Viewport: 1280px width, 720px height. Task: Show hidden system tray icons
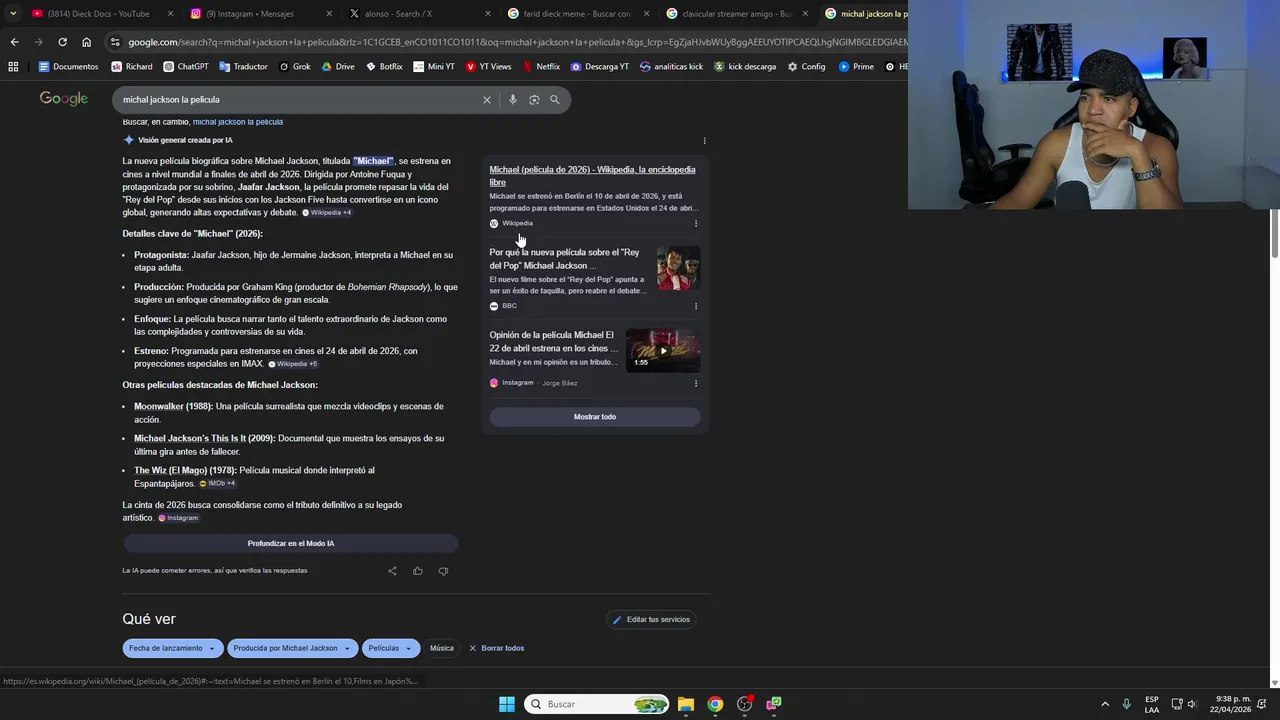(x=1105, y=704)
